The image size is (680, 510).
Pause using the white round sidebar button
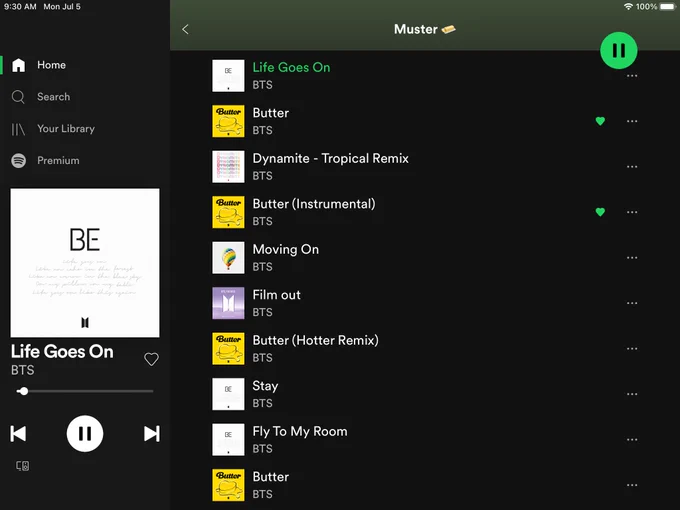[x=85, y=434]
